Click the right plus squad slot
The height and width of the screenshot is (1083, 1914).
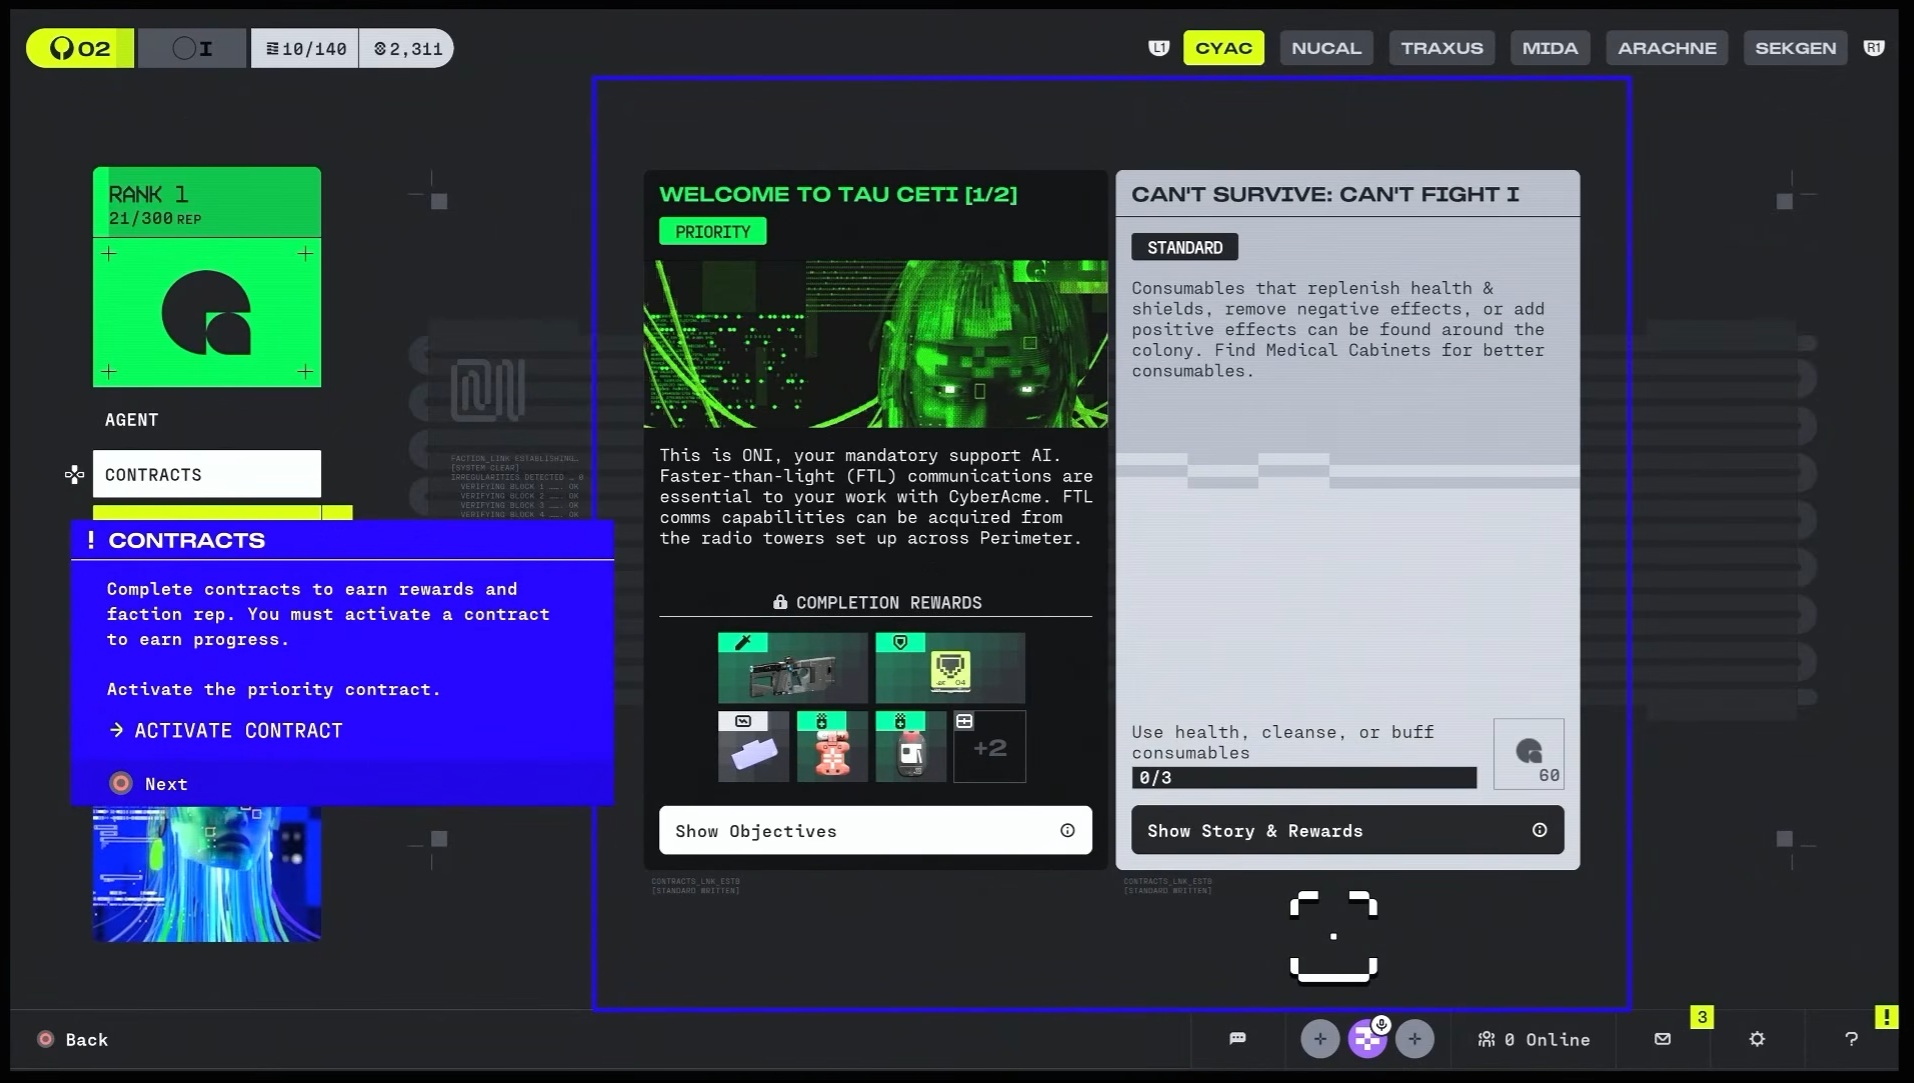coord(1414,1039)
